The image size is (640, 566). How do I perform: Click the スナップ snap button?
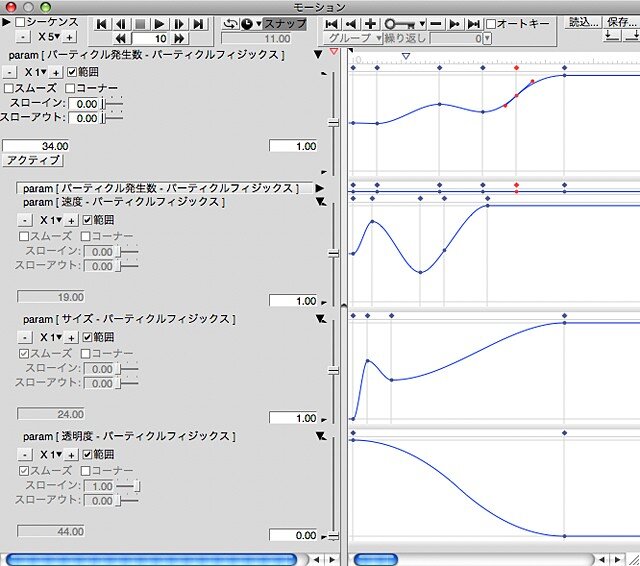(x=284, y=24)
